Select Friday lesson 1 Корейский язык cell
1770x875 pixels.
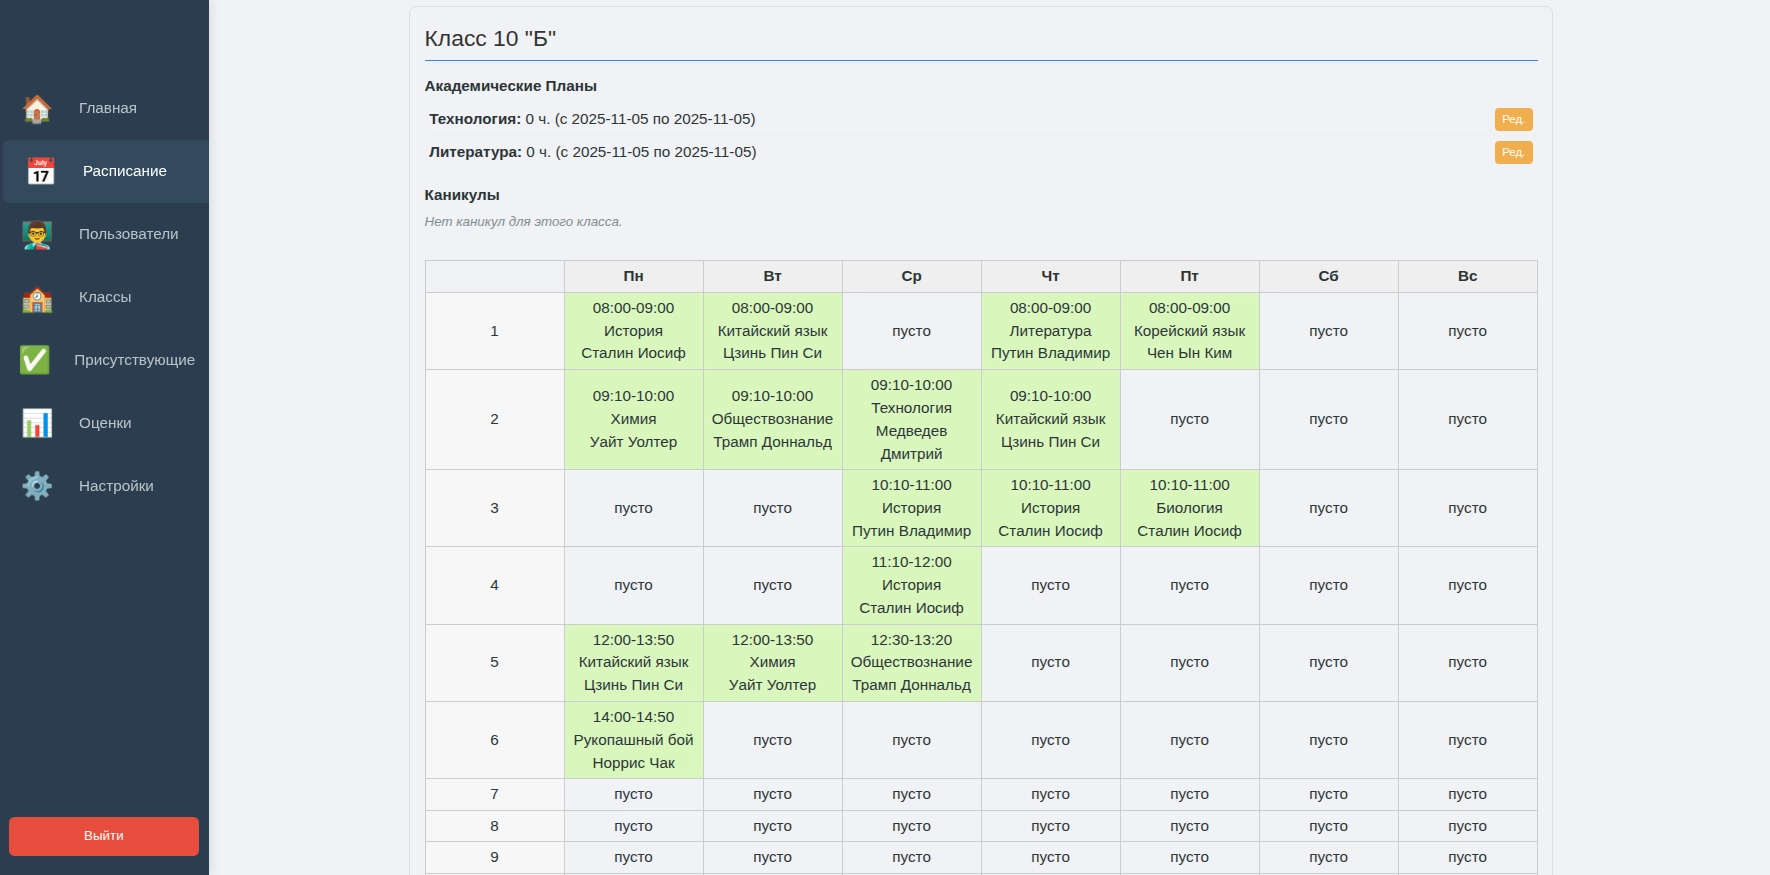[x=1190, y=331]
